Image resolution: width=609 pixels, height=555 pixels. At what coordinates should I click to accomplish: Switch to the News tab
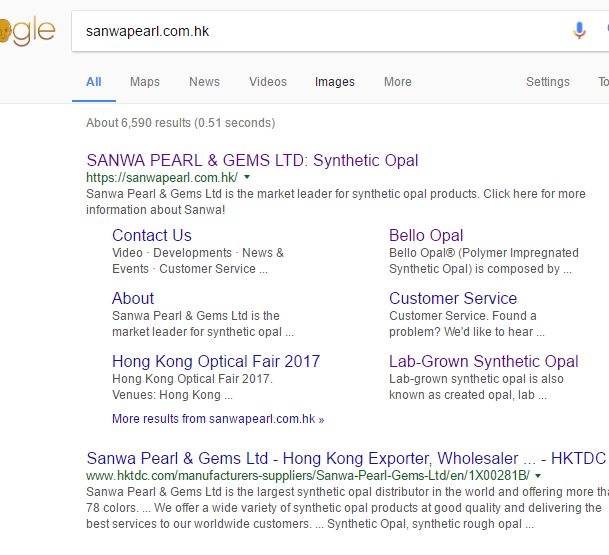point(204,82)
